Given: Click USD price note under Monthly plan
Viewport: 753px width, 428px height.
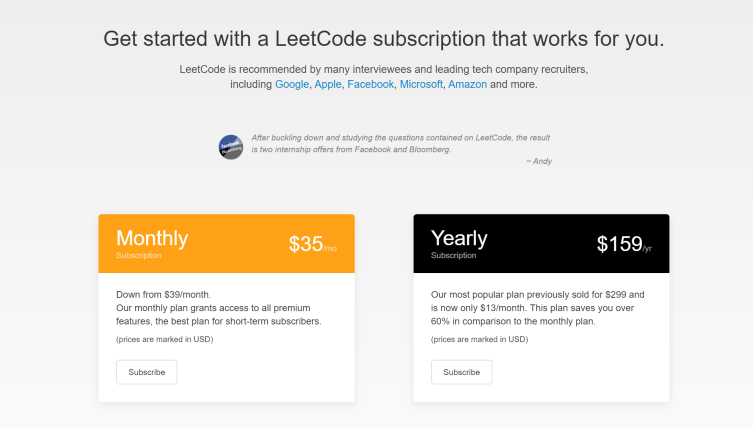Looking at the screenshot, I should (x=164, y=339).
